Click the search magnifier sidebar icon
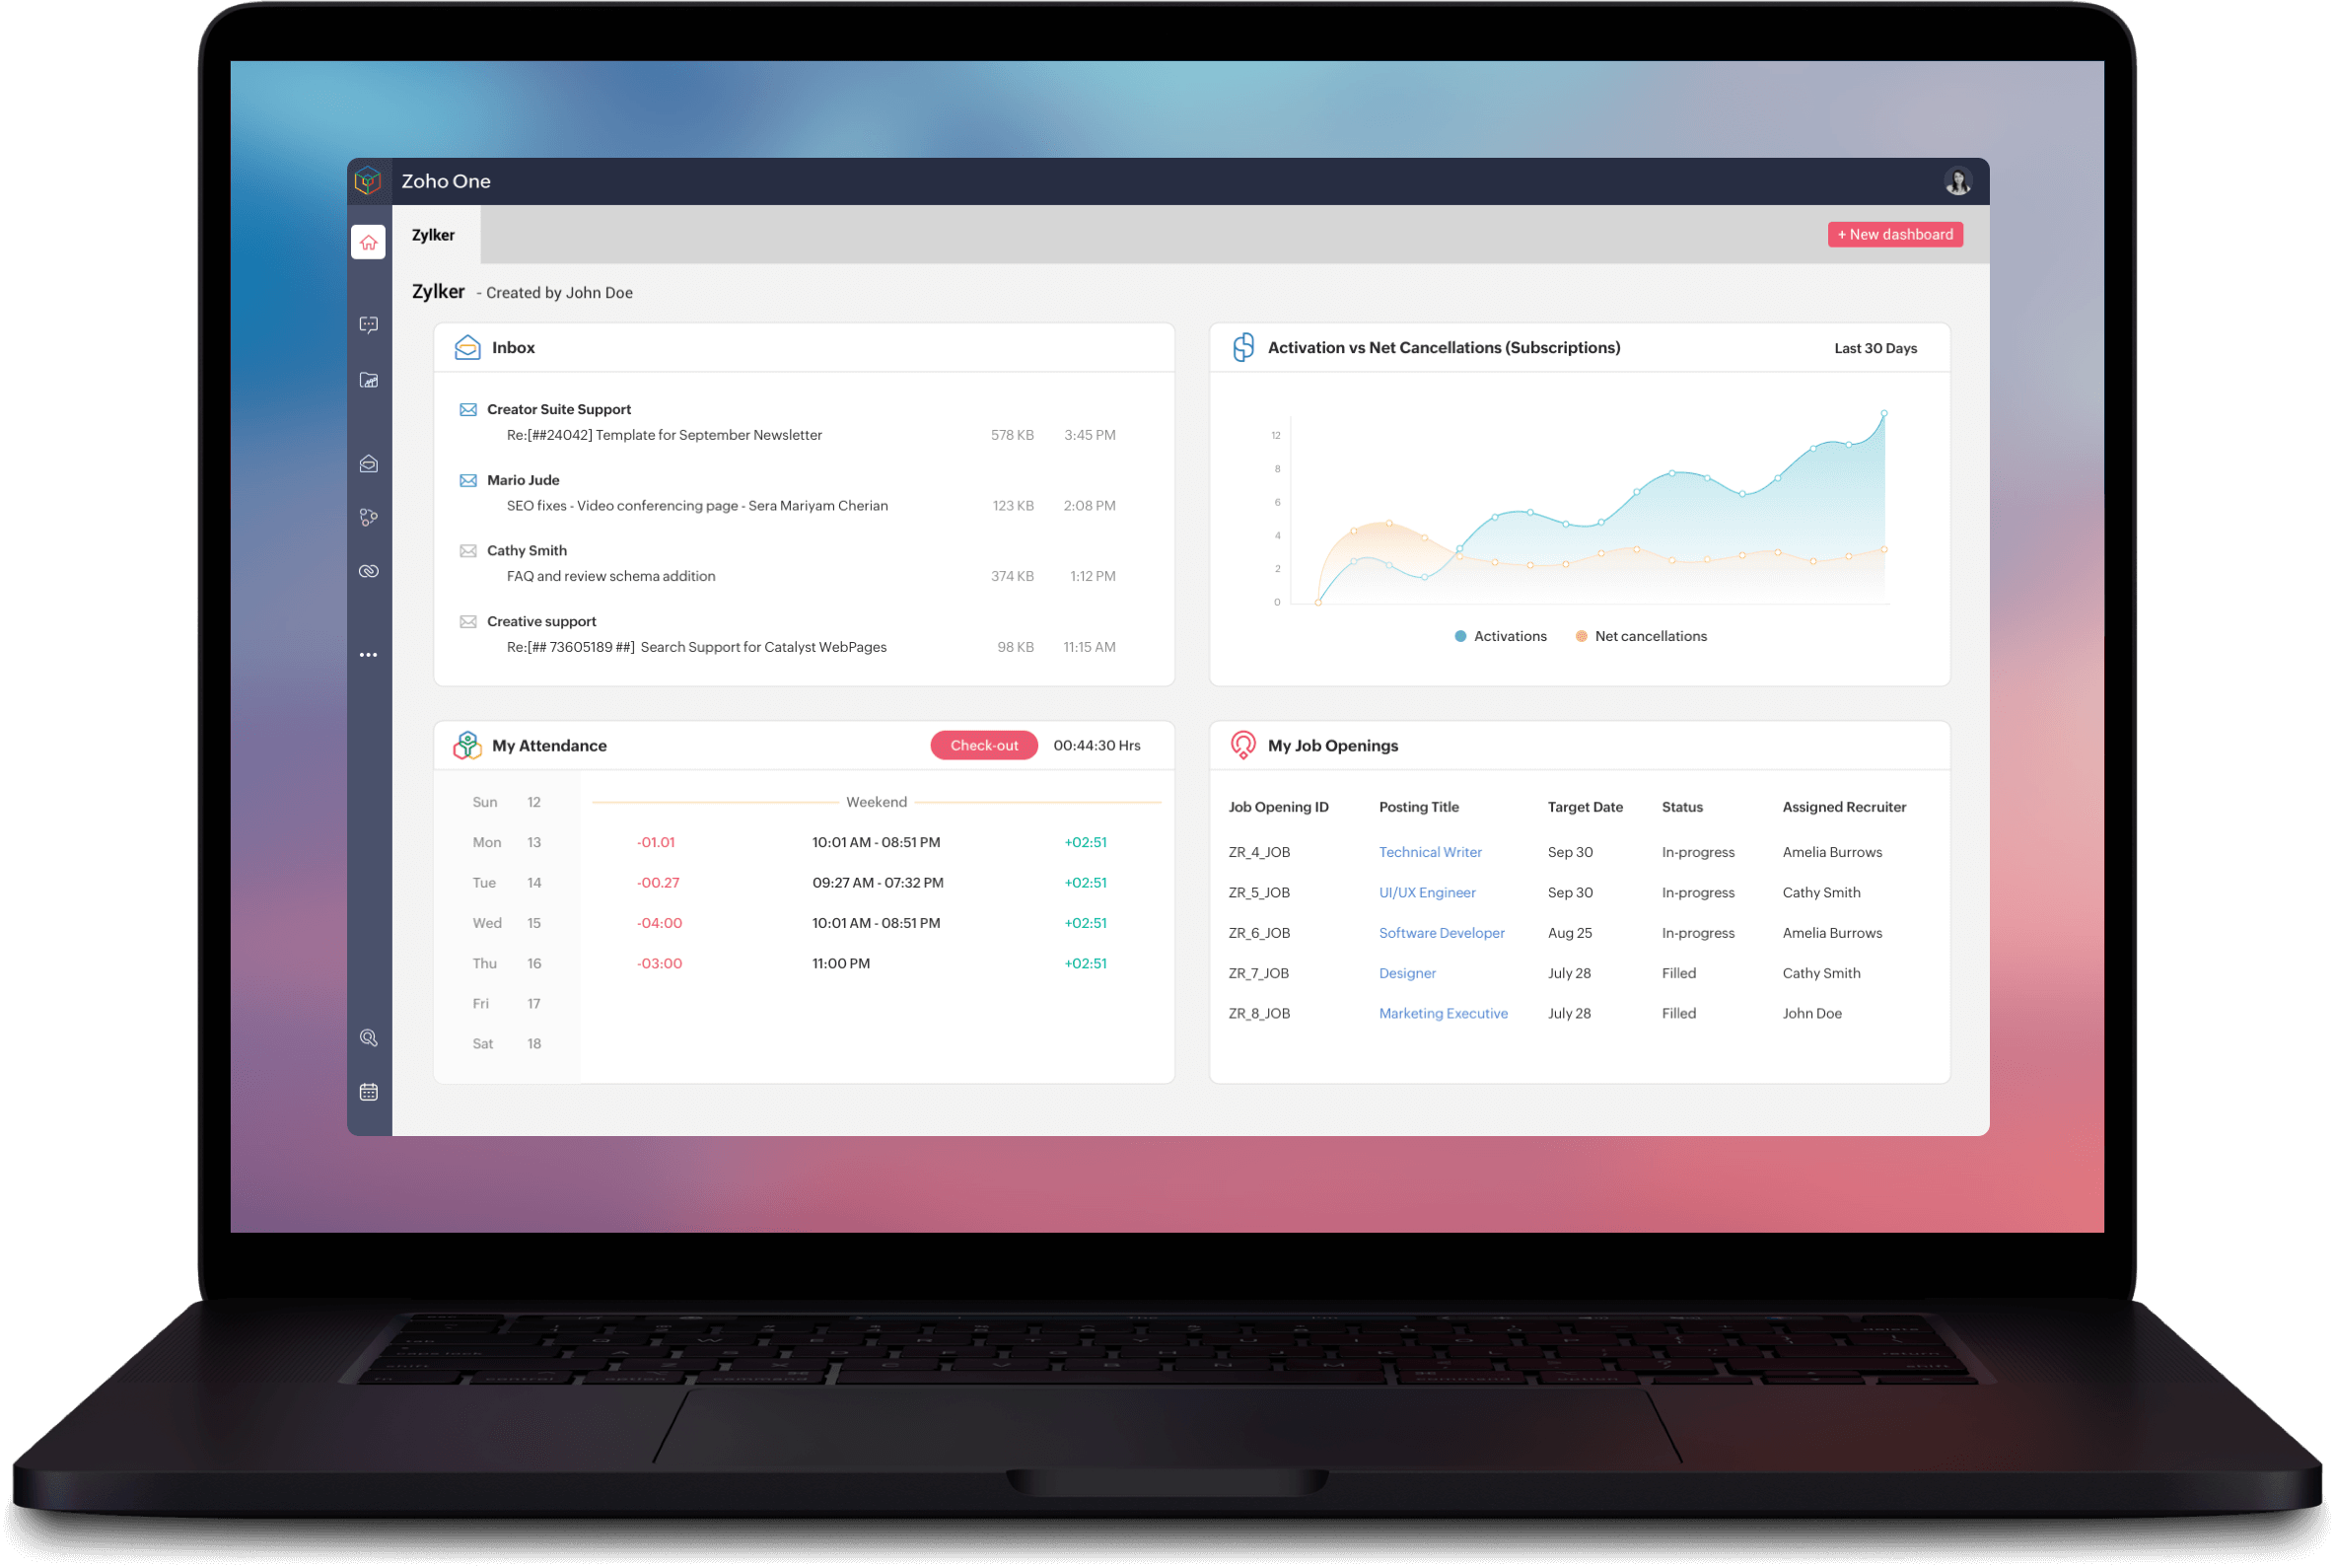This screenshot has width=2335, height=1568. pyautogui.click(x=367, y=1034)
